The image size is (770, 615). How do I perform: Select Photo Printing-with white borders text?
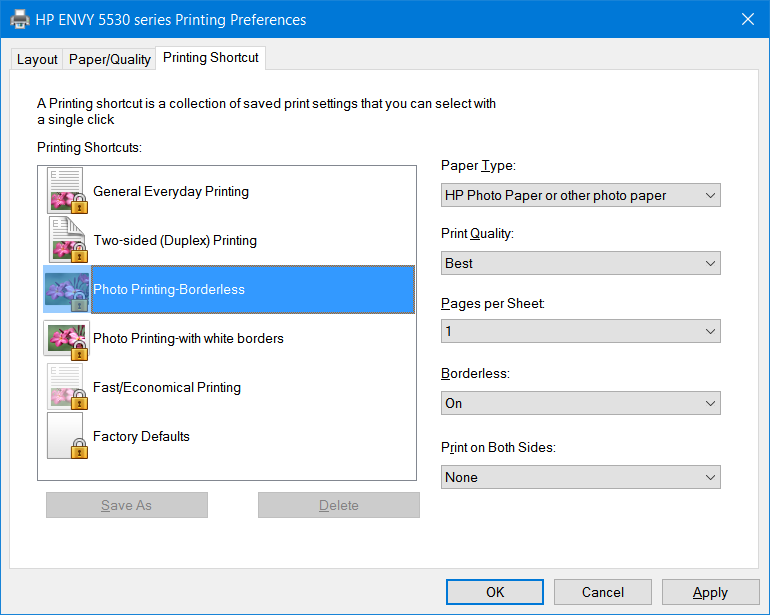pos(188,338)
